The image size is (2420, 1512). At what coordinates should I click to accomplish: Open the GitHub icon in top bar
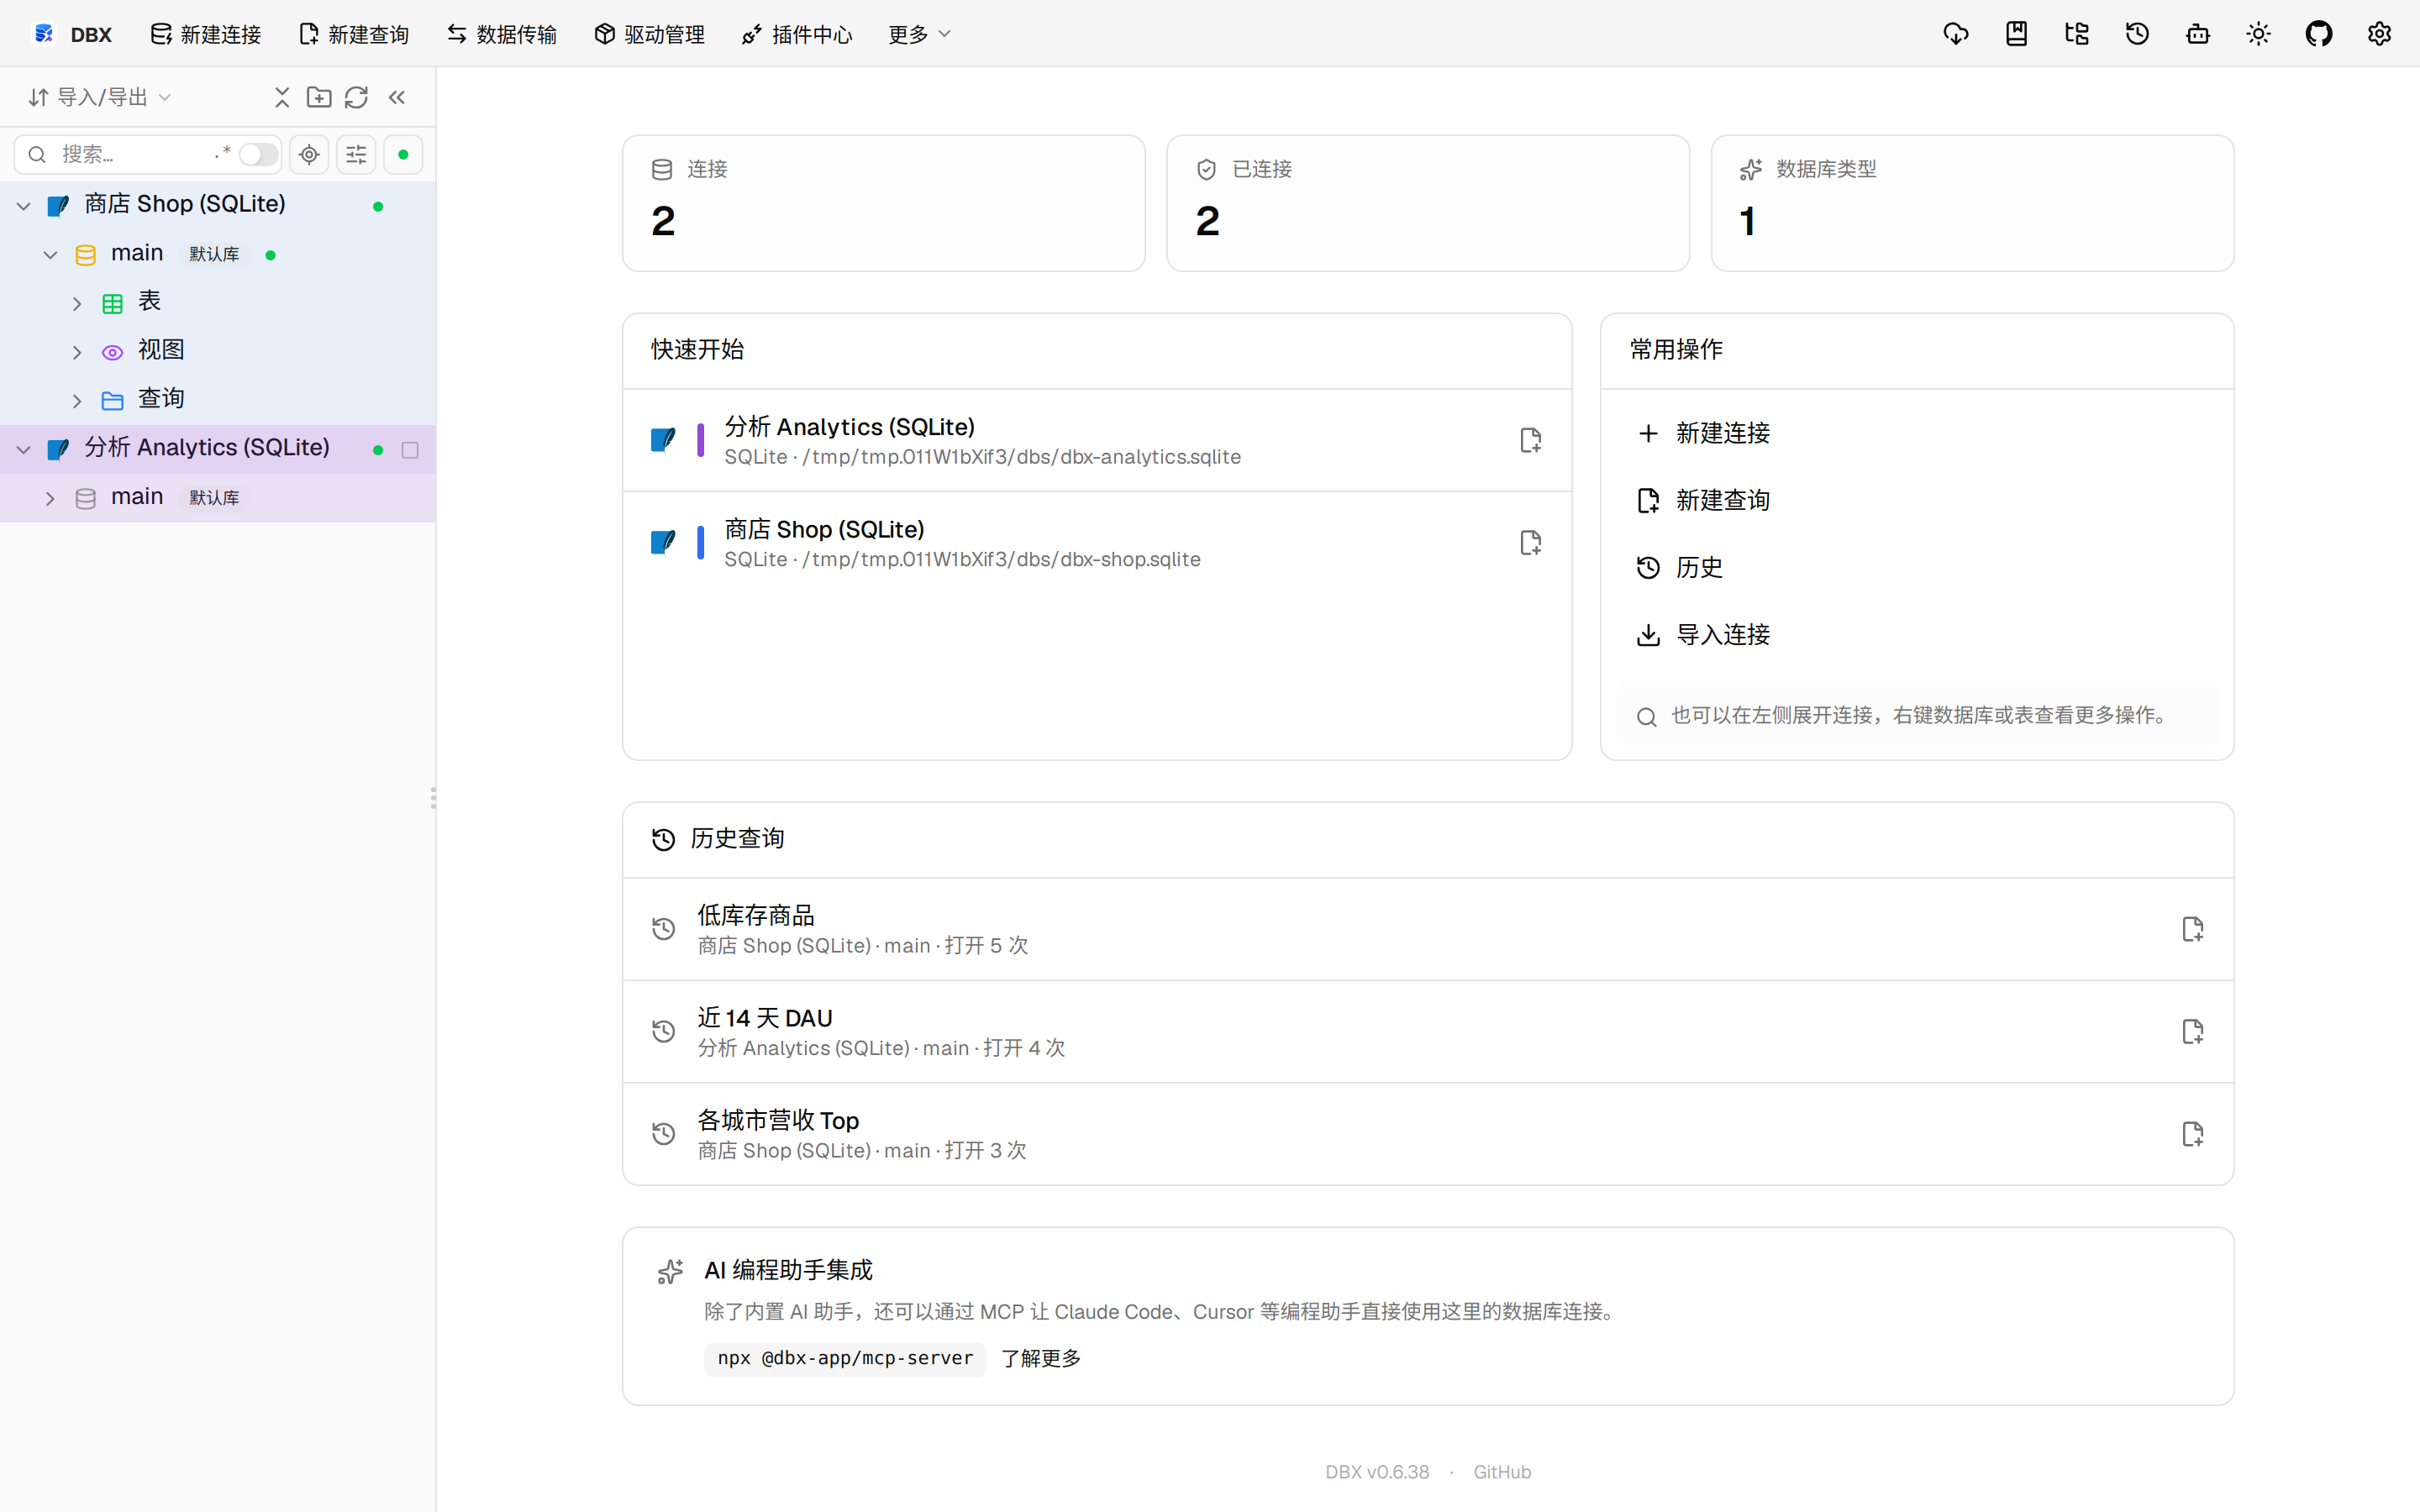click(x=2319, y=34)
